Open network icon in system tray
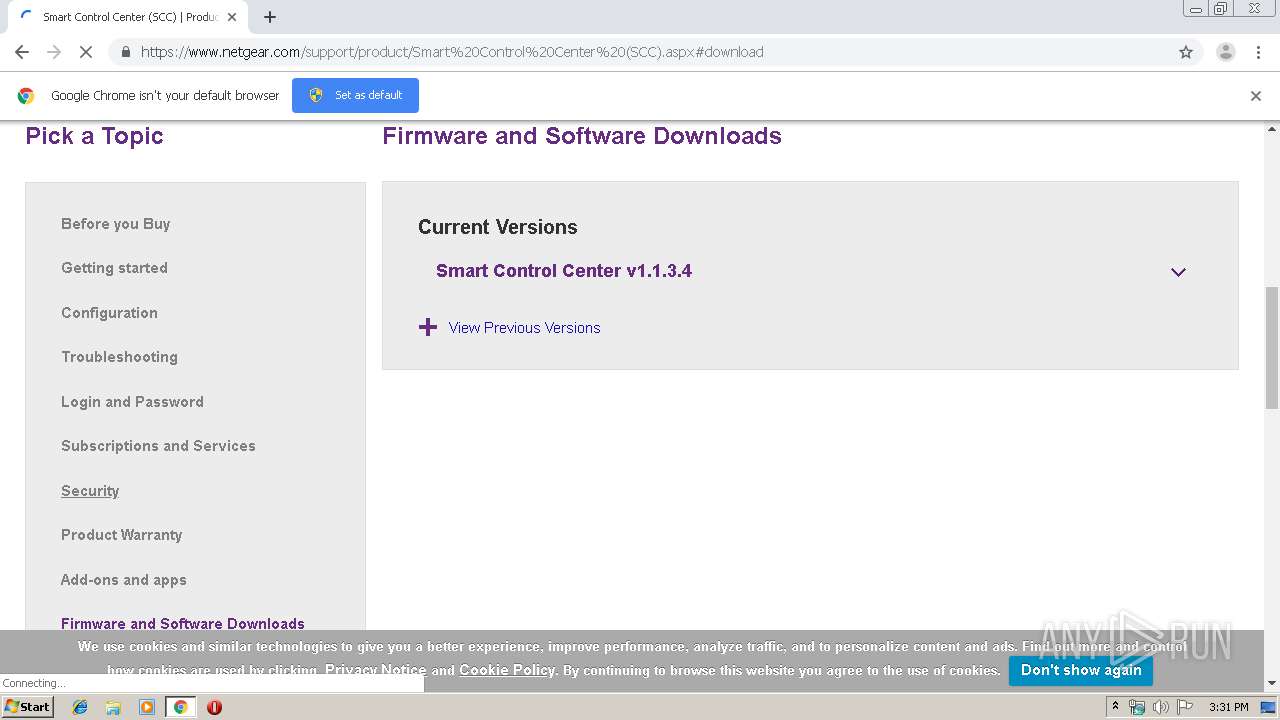Image resolution: width=1280 pixels, height=720 pixels. pos(1137,707)
